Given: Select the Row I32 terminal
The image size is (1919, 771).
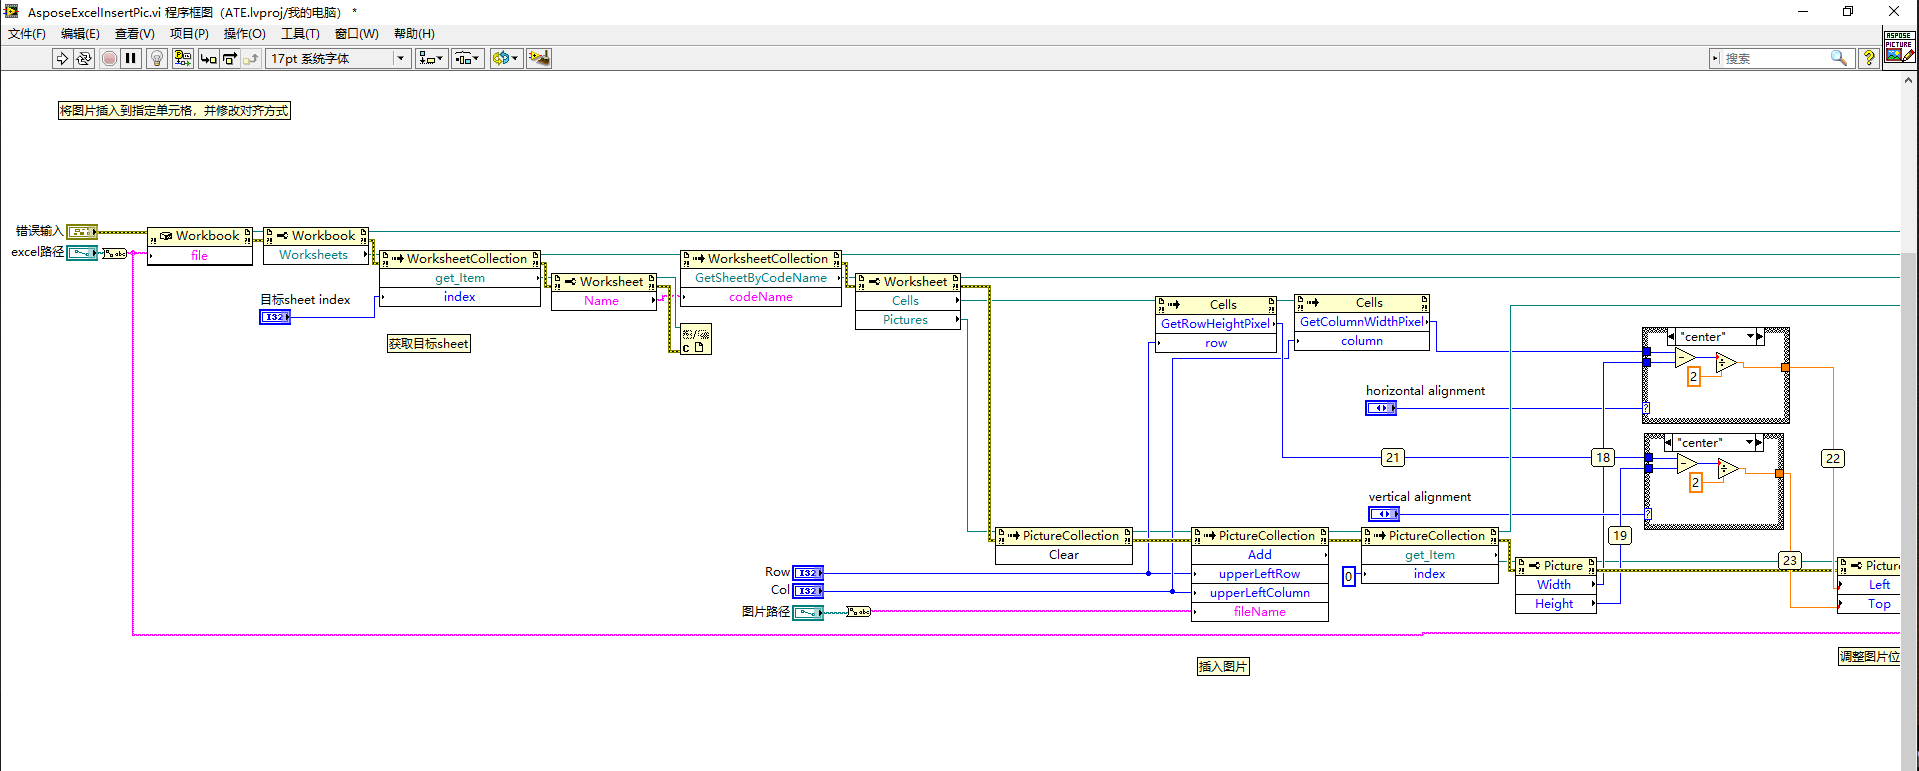Looking at the screenshot, I should [808, 573].
